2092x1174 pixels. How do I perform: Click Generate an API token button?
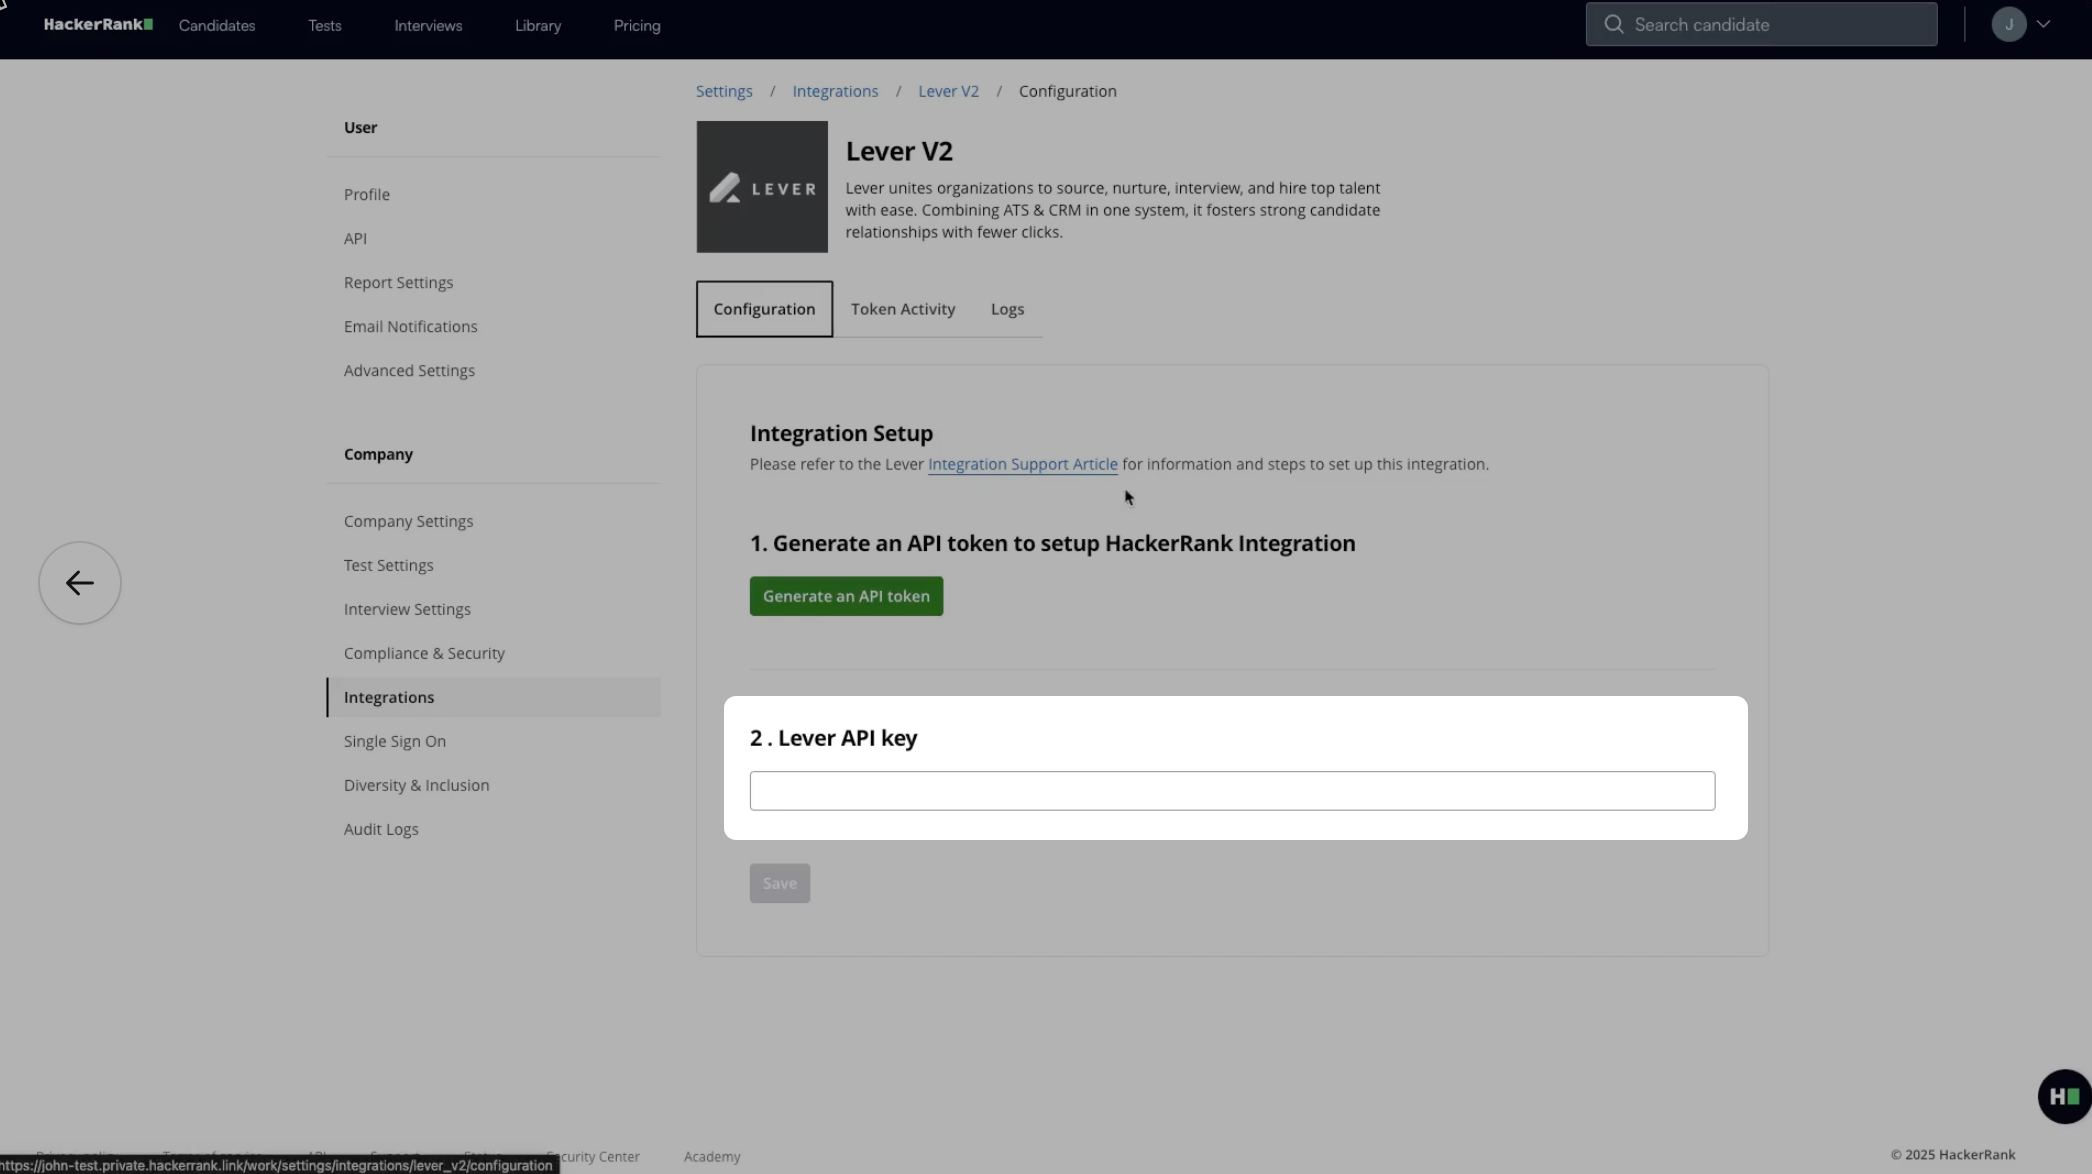[846, 596]
